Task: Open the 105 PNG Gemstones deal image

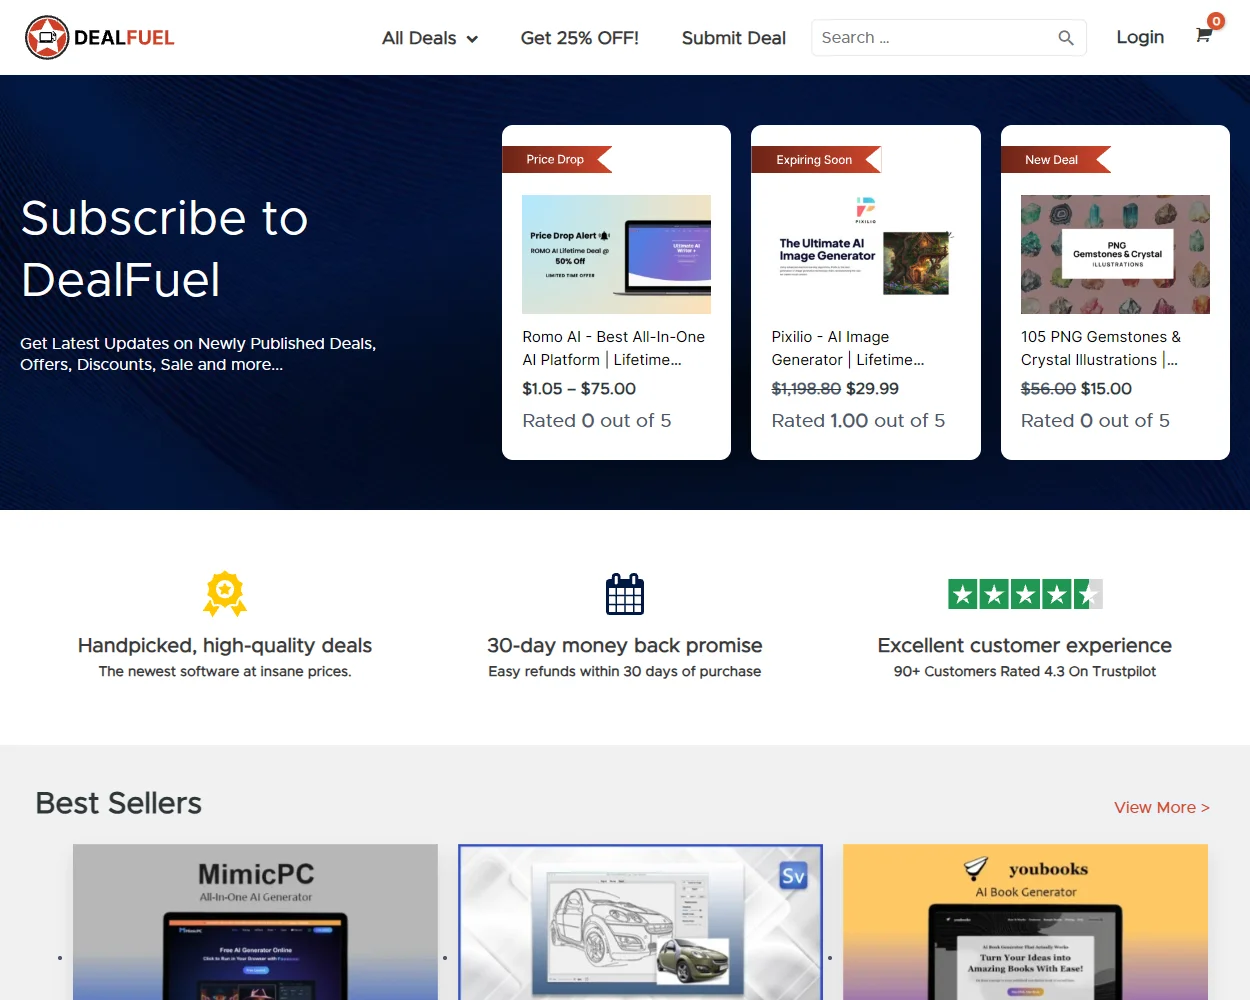Action: point(1115,254)
